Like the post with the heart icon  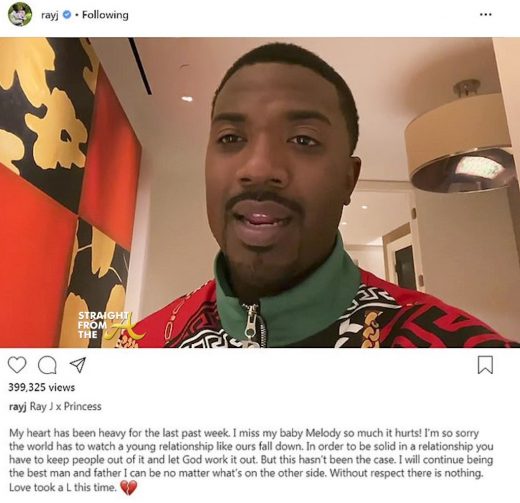coord(17,365)
